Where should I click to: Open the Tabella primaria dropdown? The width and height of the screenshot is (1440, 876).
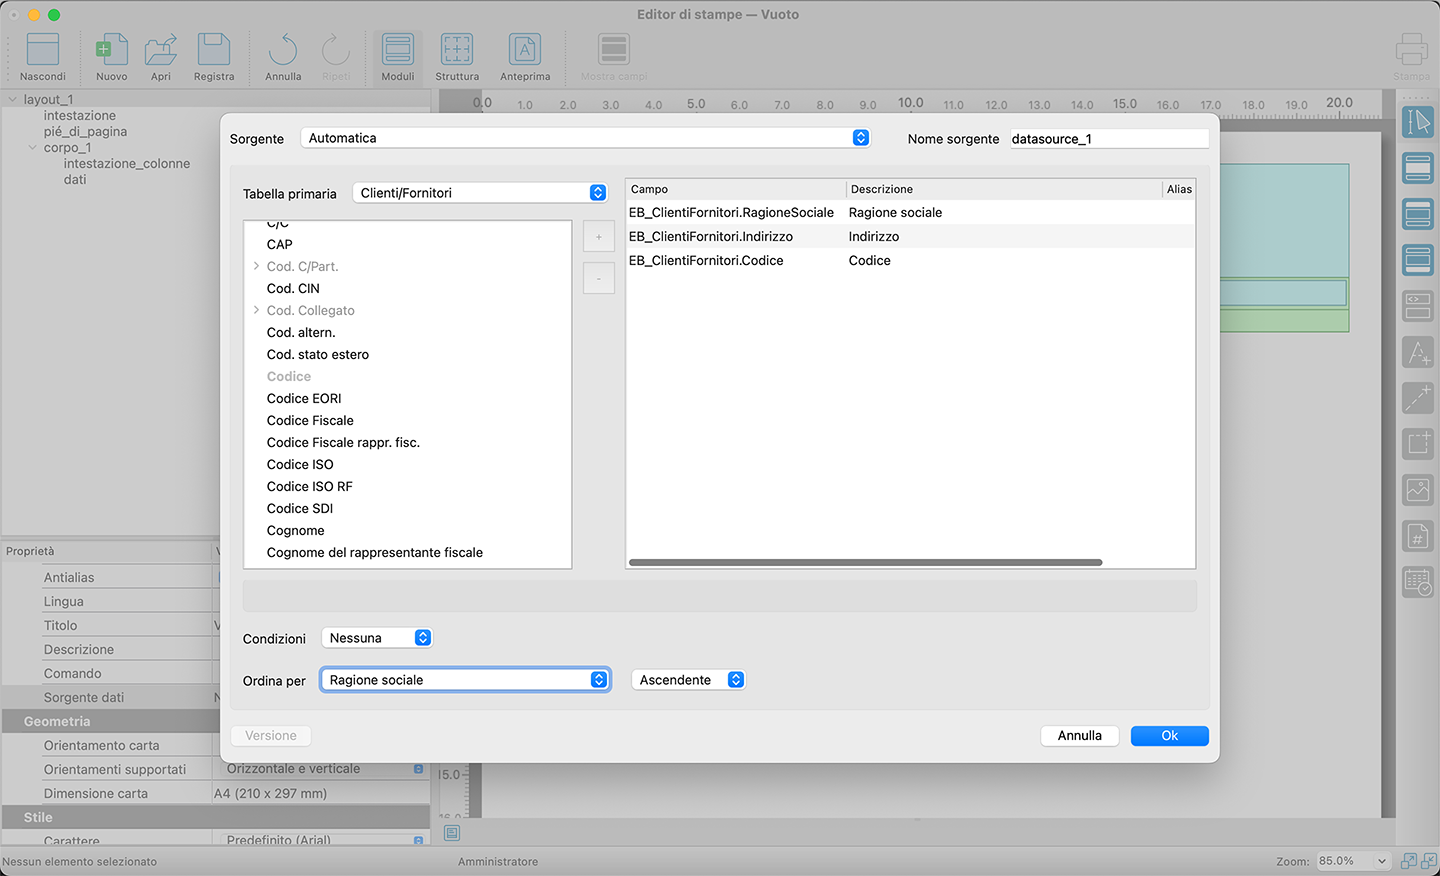point(480,193)
